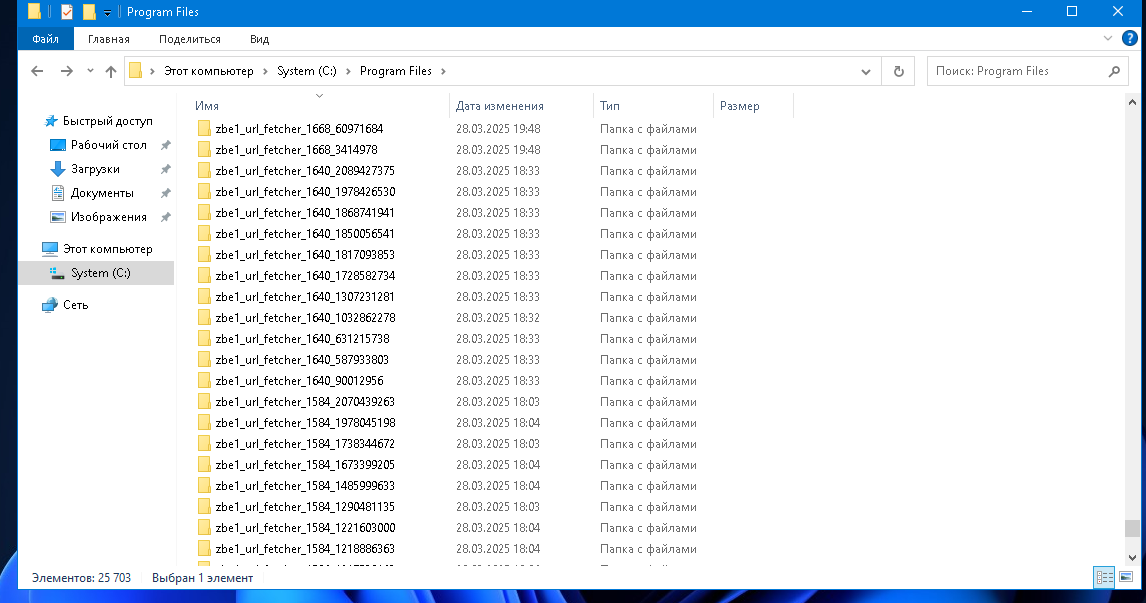Viewport: 1146px width, 603px height.
Task: Open the address bar history dropdown
Action: click(867, 71)
